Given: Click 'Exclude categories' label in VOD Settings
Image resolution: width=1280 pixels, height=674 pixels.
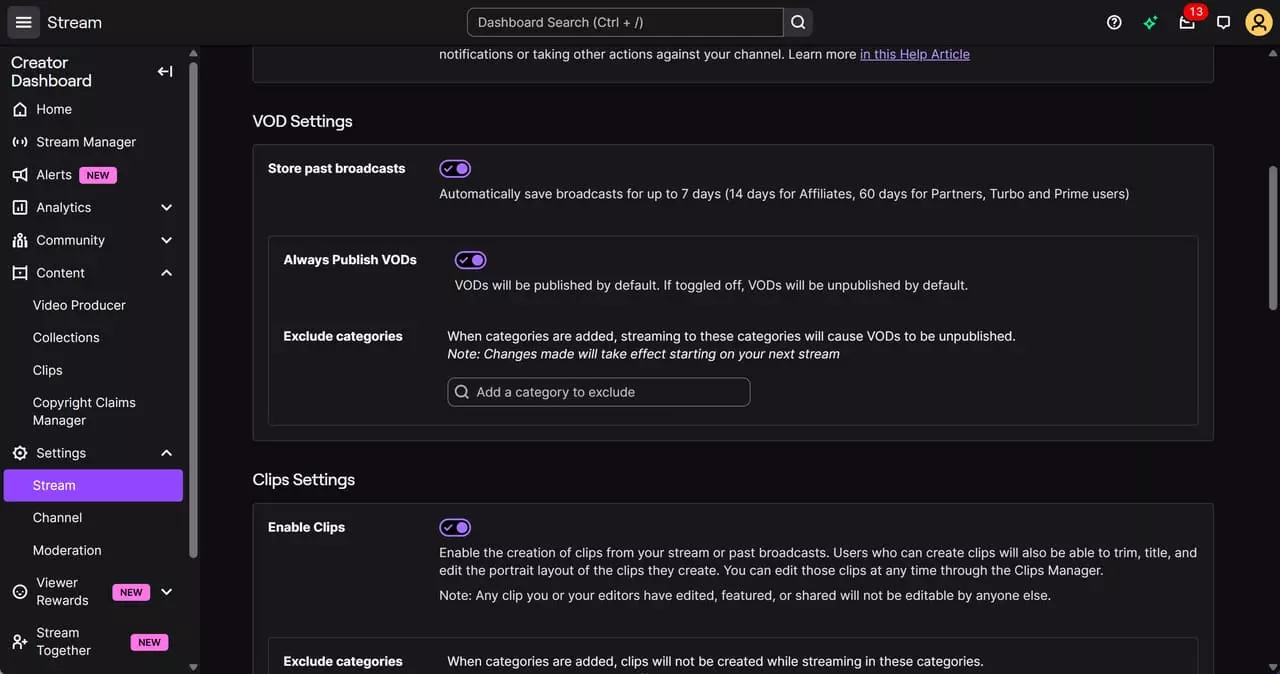Looking at the screenshot, I should [343, 336].
